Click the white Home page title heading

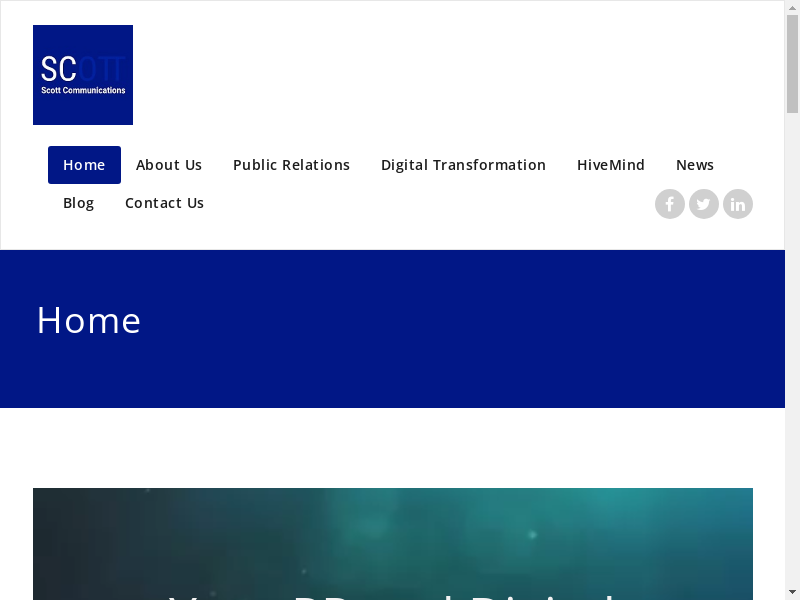coord(89,321)
